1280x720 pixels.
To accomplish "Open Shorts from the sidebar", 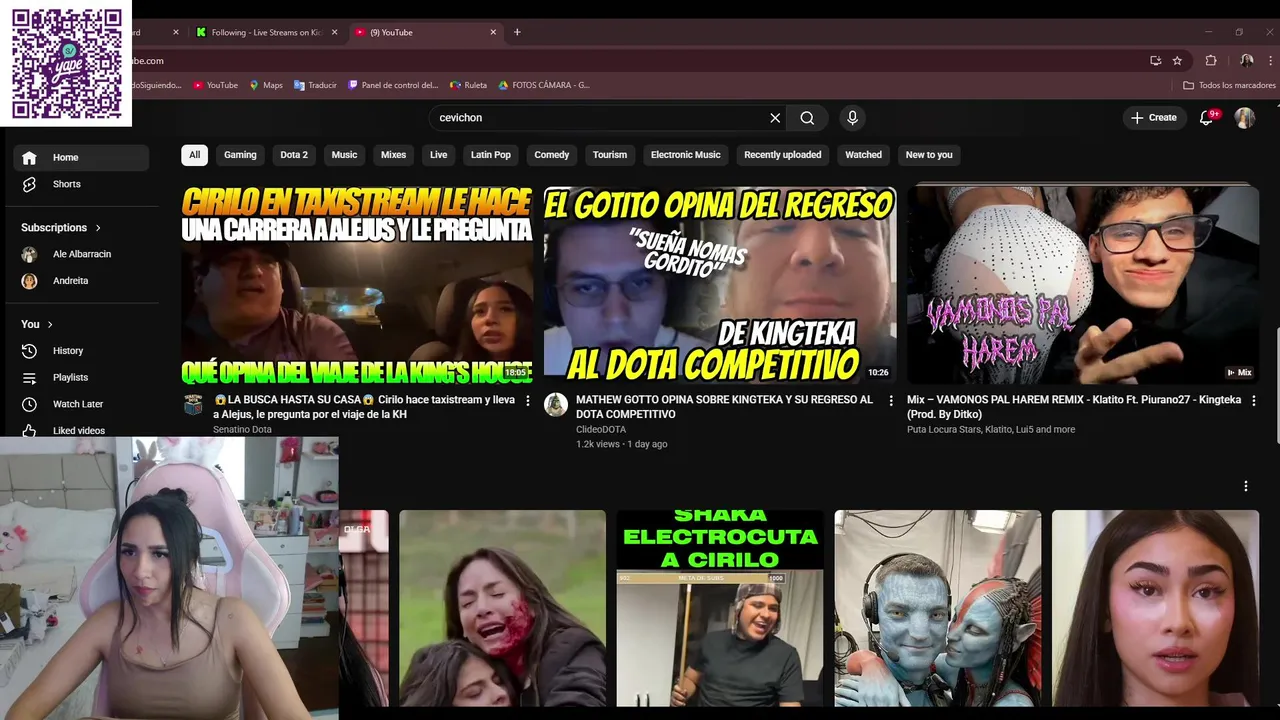I will click(x=81, y=184).
